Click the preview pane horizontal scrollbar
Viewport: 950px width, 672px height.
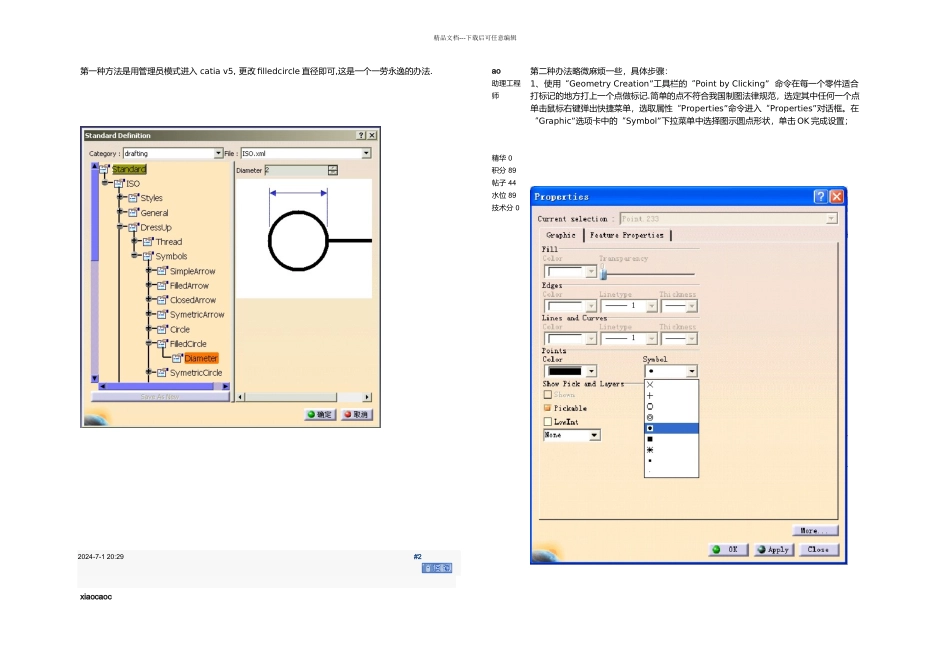304,397
